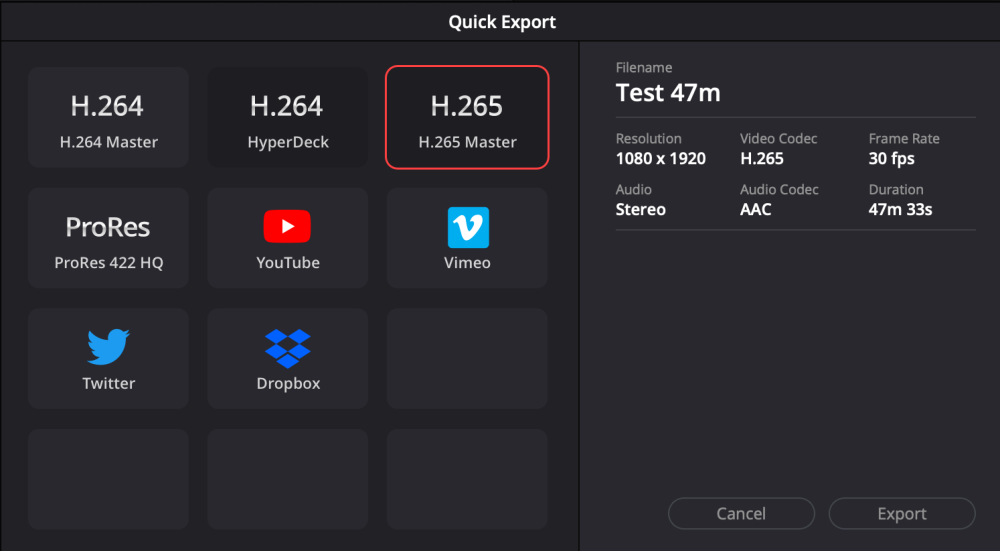Select the YouTube export preset
This screenshot has height=551, width=1000.
click(x=288, y=238)
